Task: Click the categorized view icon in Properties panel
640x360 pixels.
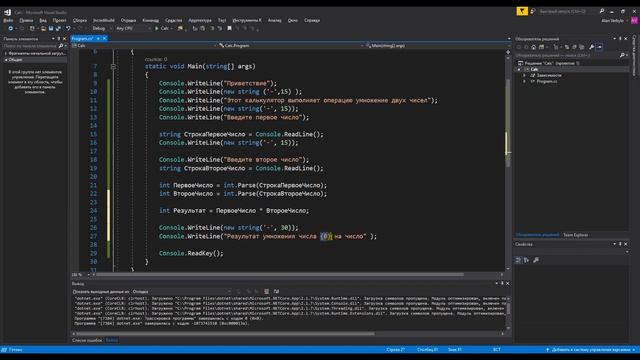Action: click(x=518, y=260)
